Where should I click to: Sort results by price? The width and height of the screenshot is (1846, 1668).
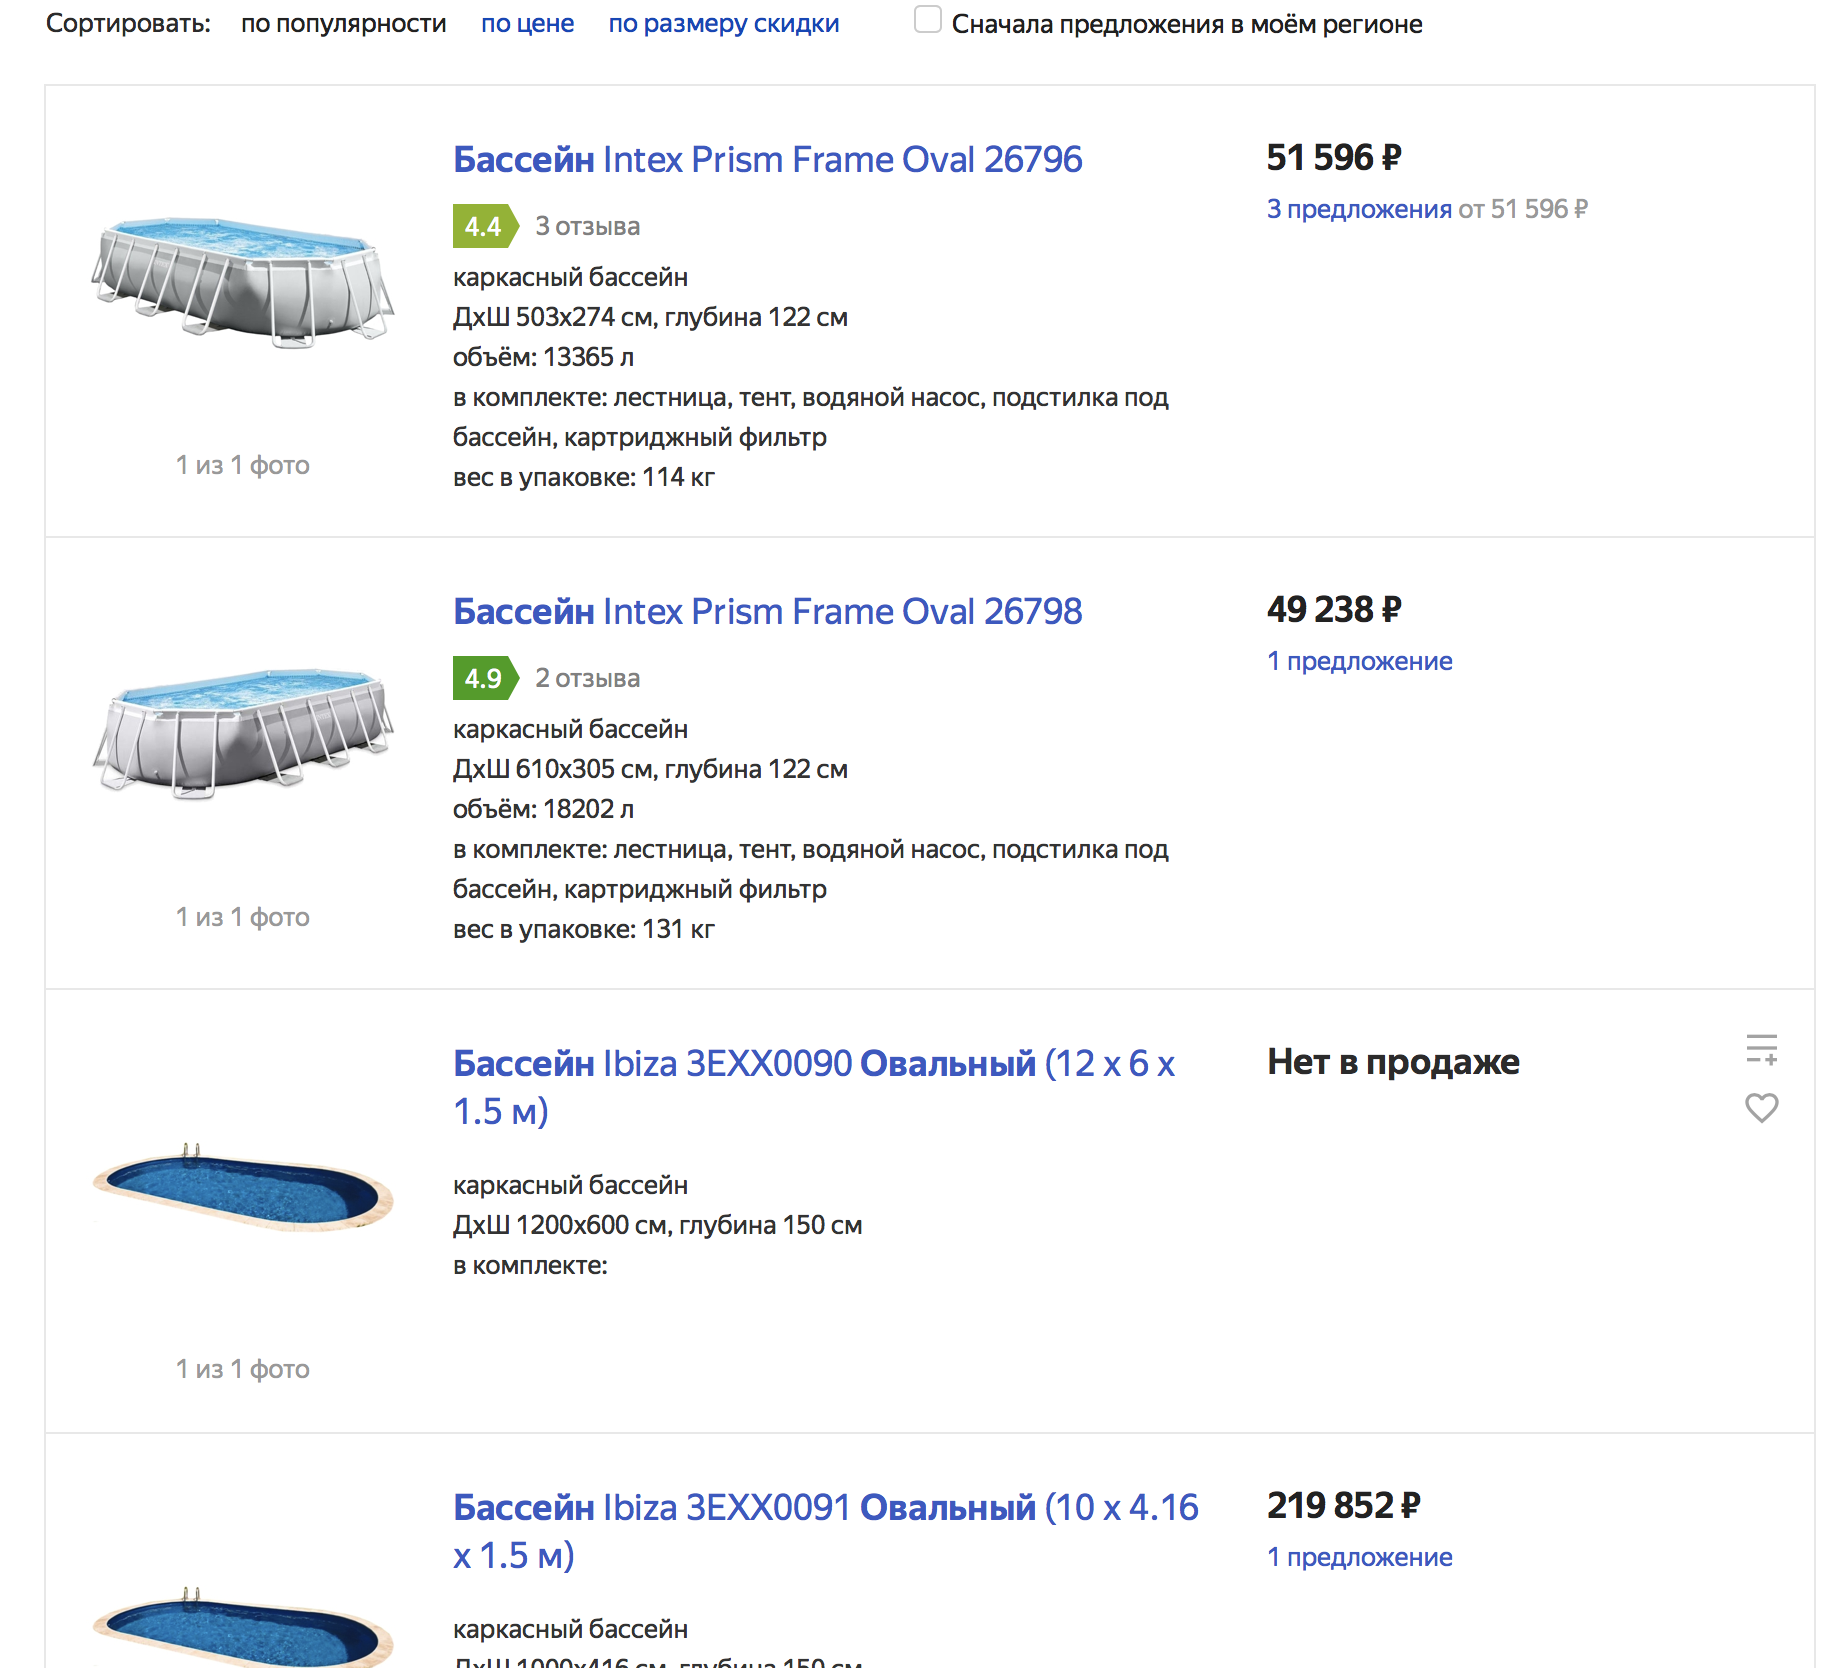(527, 24)
